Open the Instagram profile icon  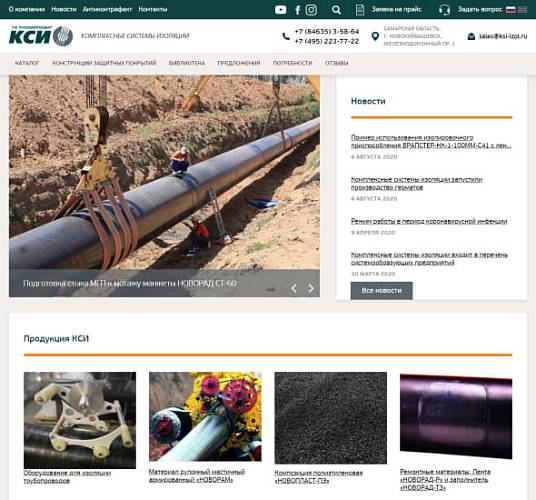click(x=311, y=10)
